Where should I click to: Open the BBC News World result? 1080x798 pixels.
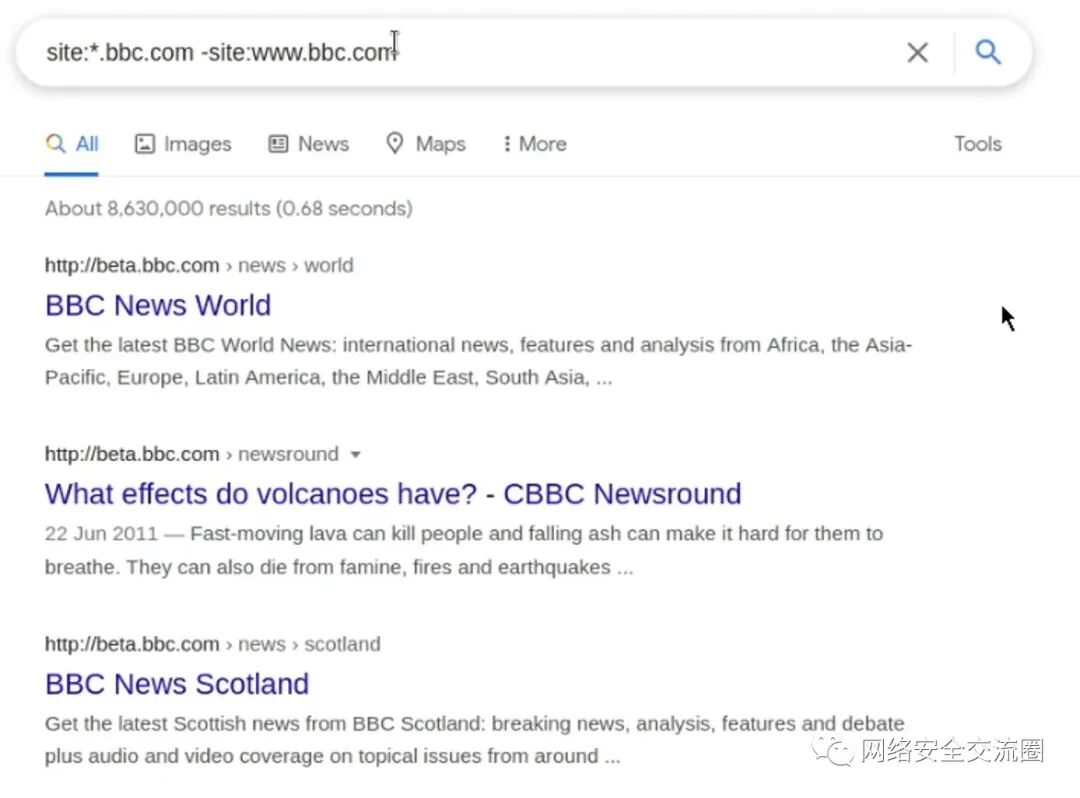158,306
